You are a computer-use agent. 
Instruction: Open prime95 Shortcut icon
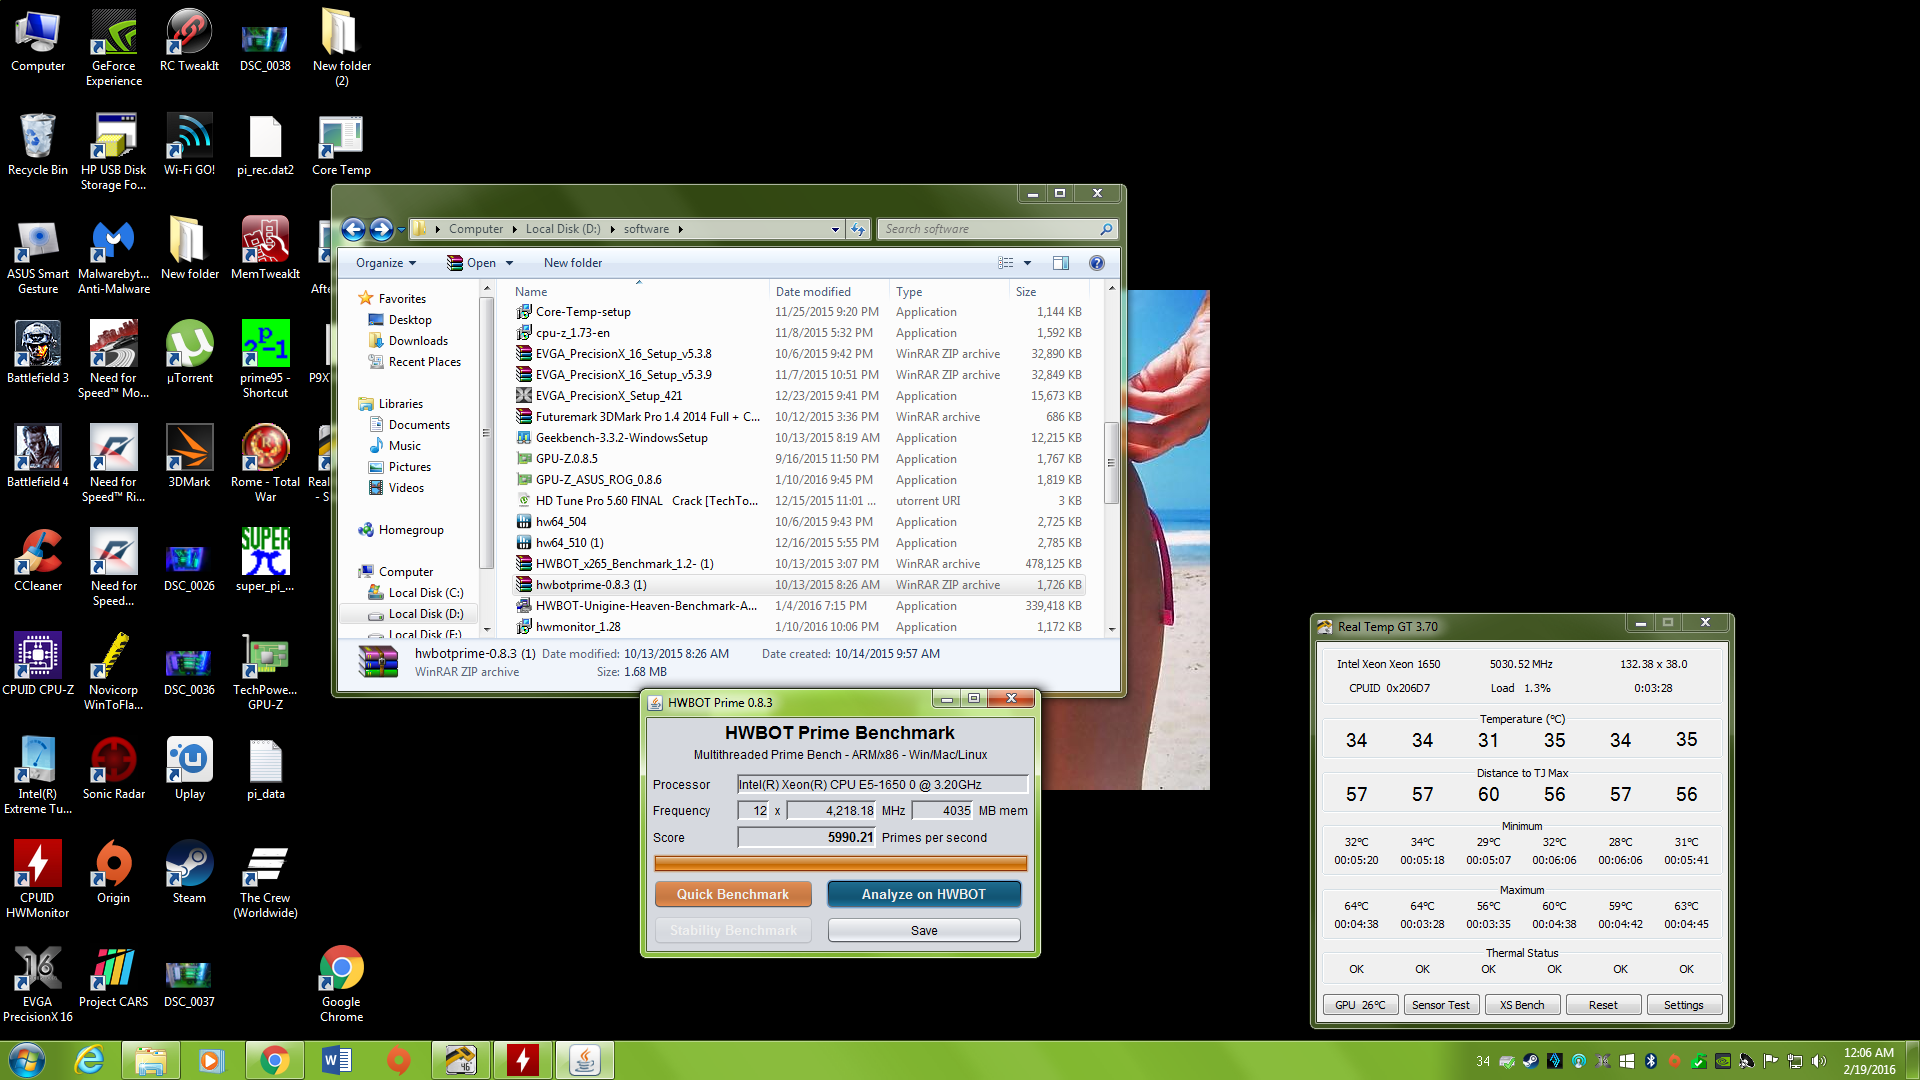[x=265, y=360]
